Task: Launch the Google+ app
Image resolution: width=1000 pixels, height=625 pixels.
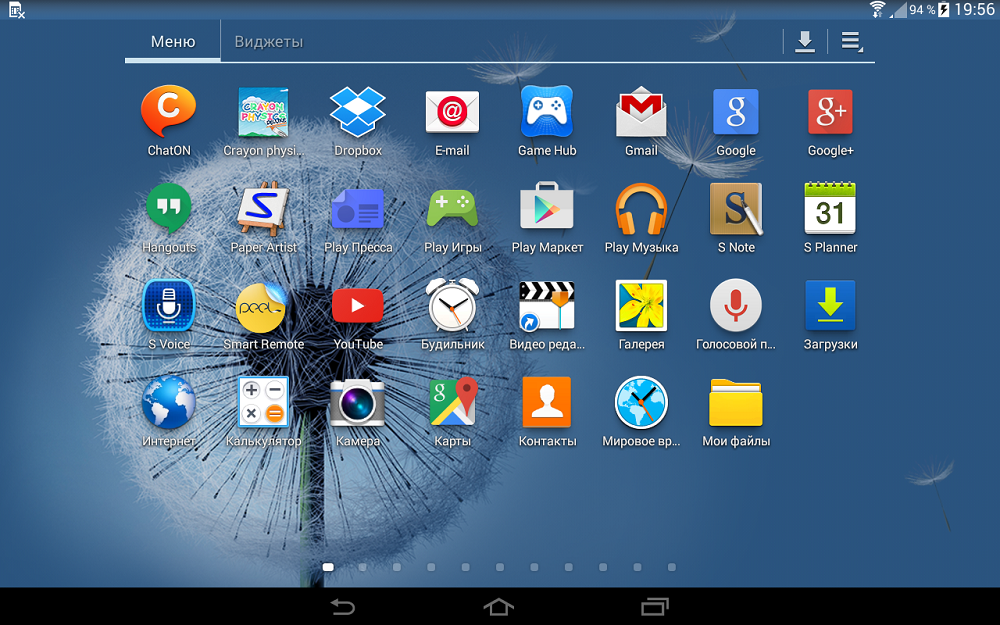Action: 830,113
